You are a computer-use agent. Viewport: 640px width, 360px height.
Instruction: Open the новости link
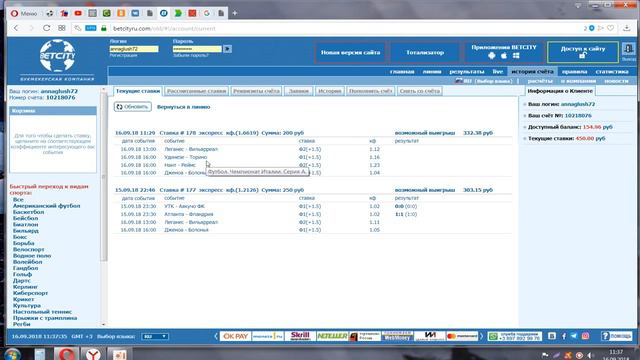tap(616, 81)
